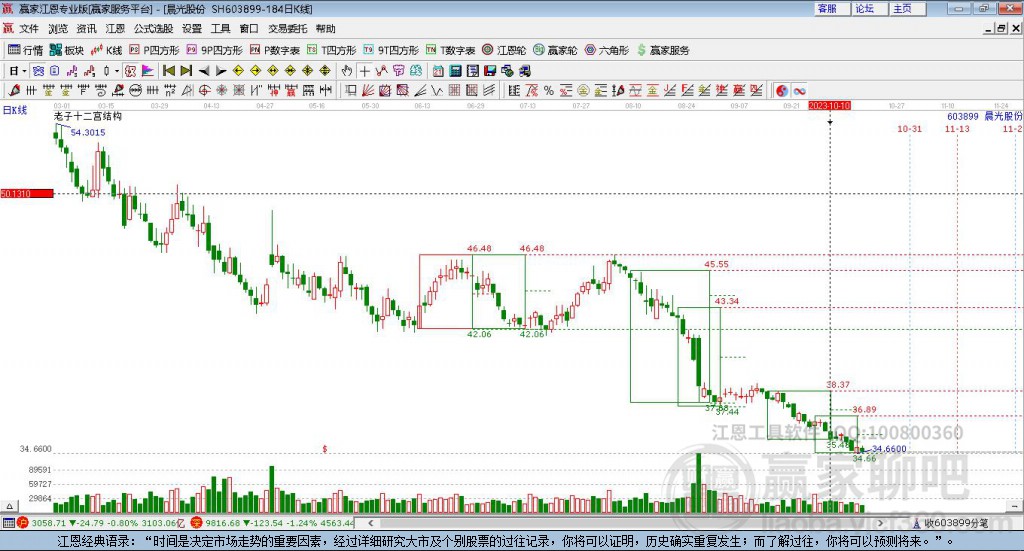Open the 江恩 menu
The image size is (1024, 551).
click(115, 29)
